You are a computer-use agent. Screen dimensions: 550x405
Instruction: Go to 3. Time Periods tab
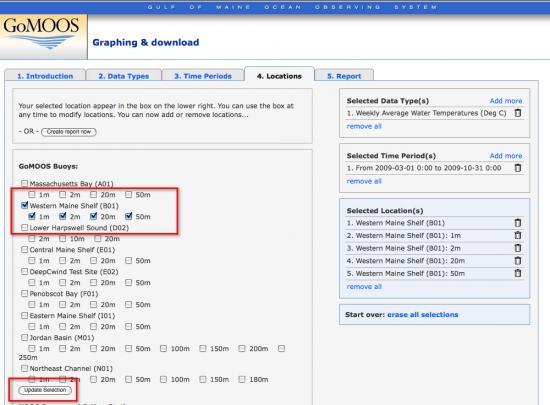203,76
